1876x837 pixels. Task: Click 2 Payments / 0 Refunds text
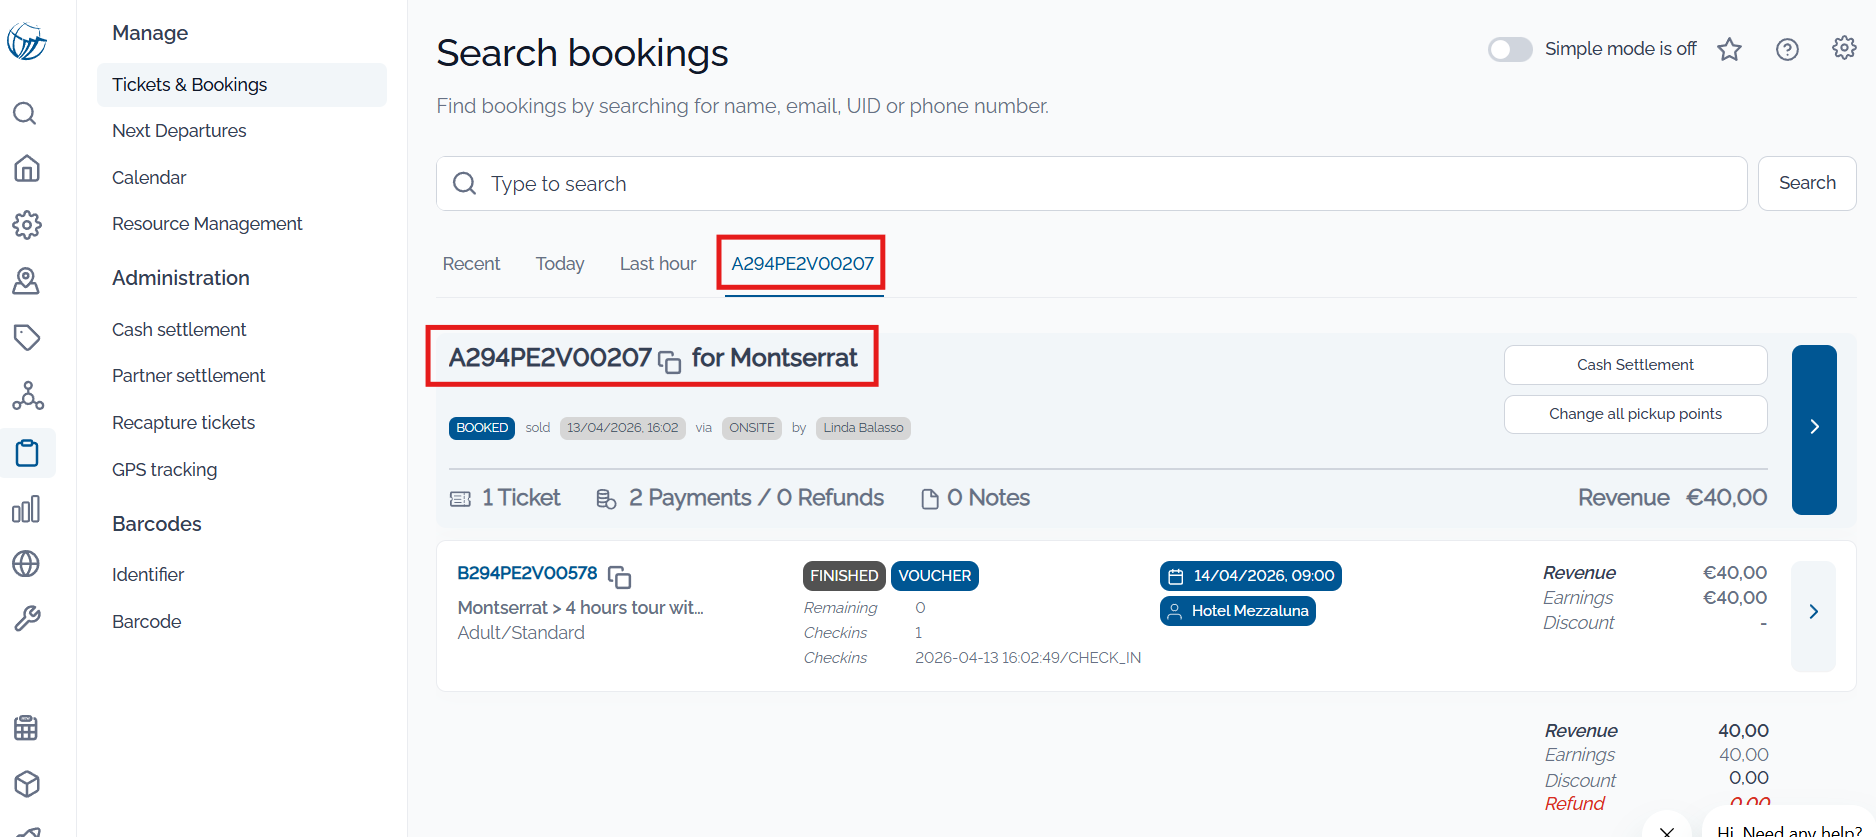pos(756,498)
